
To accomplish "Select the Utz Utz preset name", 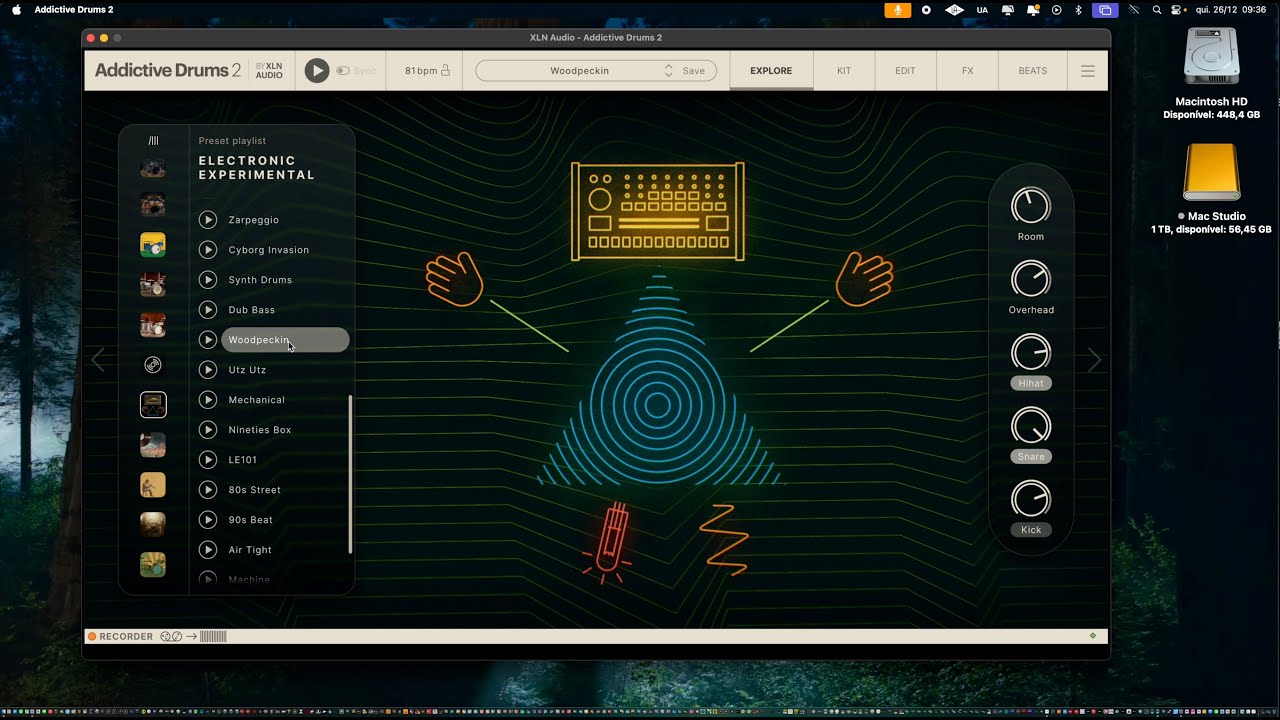I will click(x=247, y=370).
